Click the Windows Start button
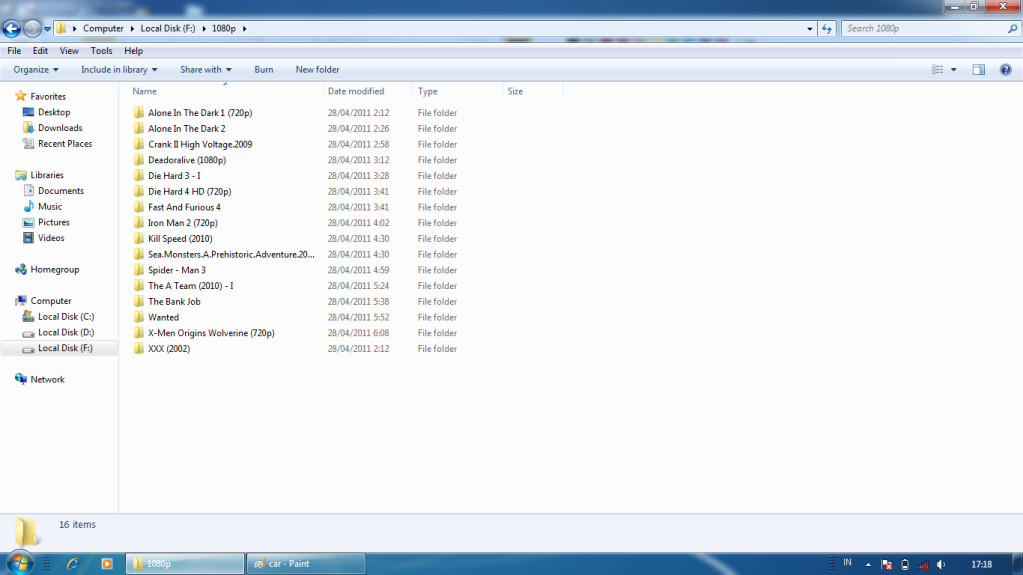The image size is (1023, 575). 19,563
